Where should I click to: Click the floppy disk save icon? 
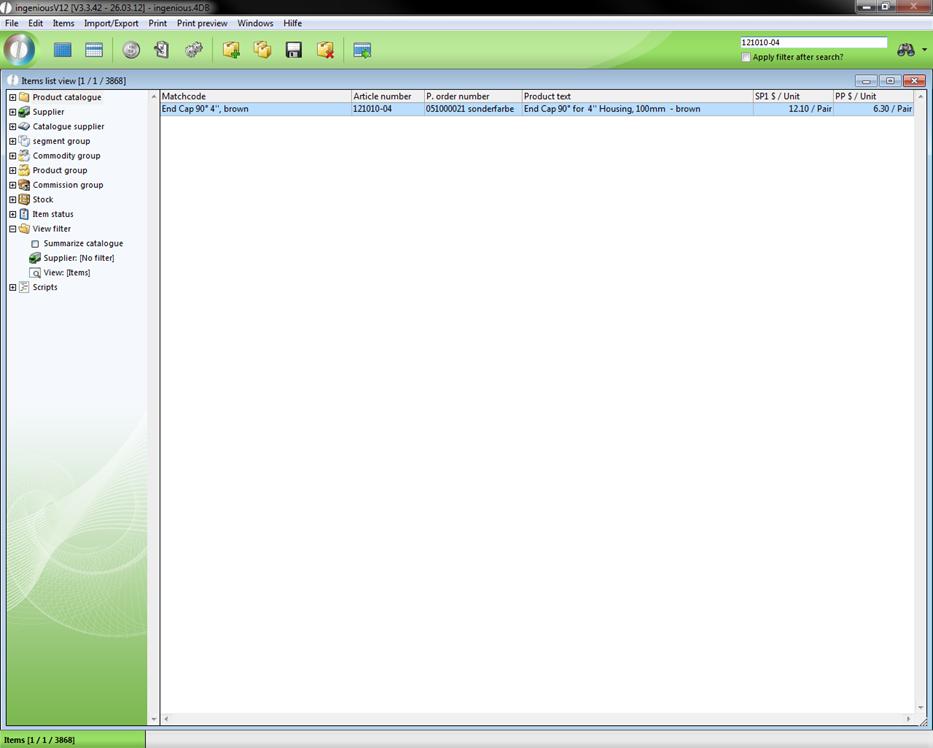tap(294, 50)
